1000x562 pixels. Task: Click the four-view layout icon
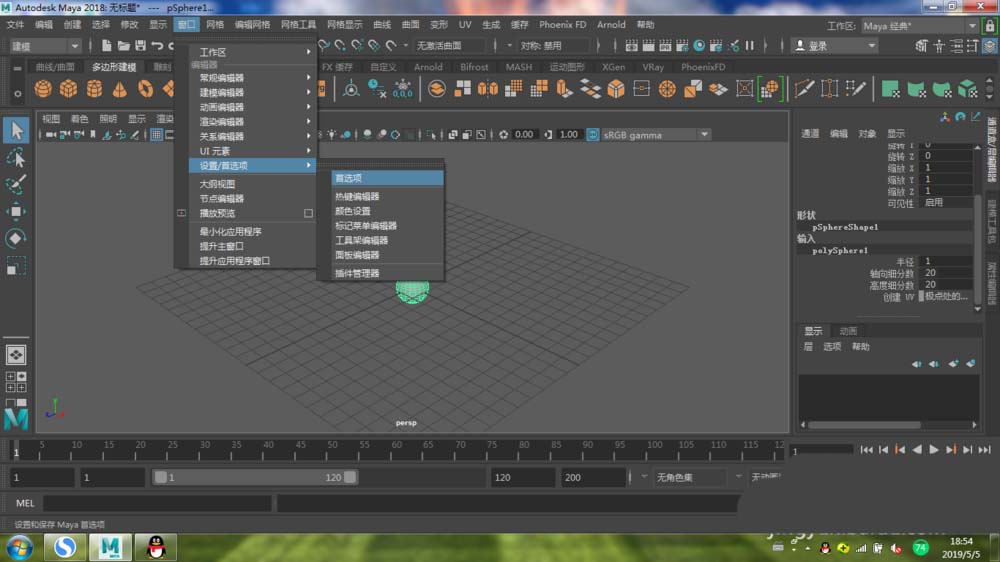16,381
